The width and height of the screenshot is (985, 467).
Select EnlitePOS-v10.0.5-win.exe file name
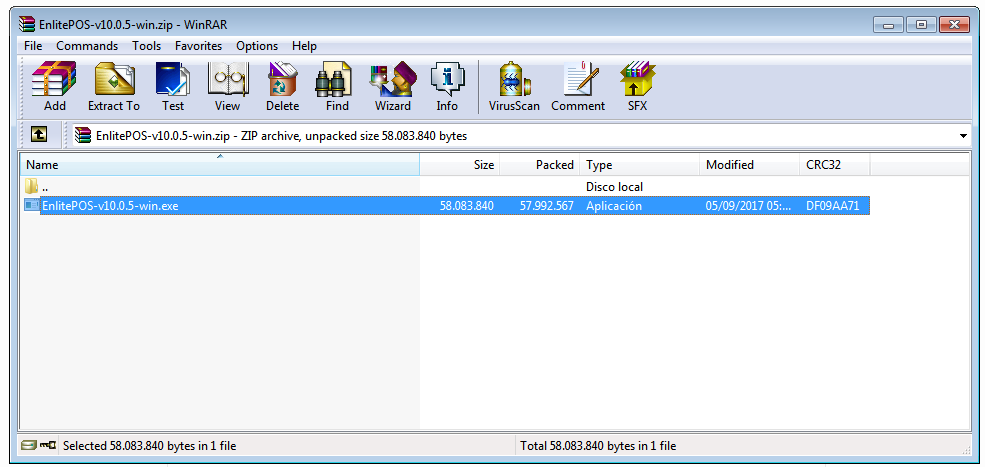110,206
